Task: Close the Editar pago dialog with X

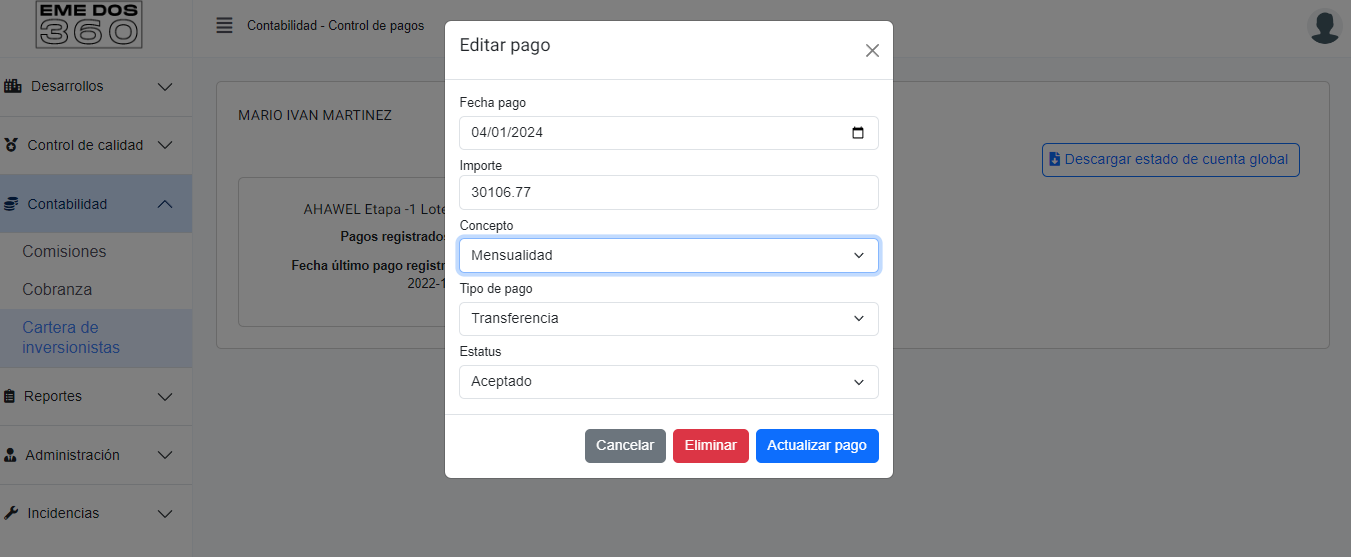Action: pyautogui.click(x=872, y=51)
